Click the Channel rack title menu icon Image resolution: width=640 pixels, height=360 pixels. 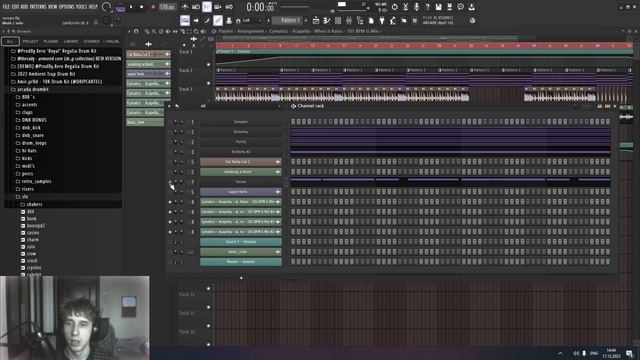coord(293,106)
